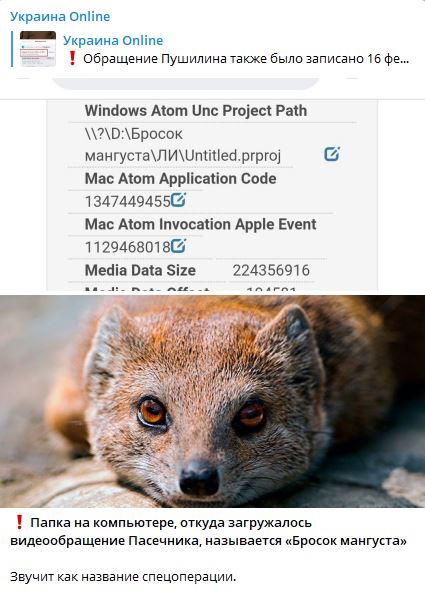Click red exclamation mark in quoted message

72,59
